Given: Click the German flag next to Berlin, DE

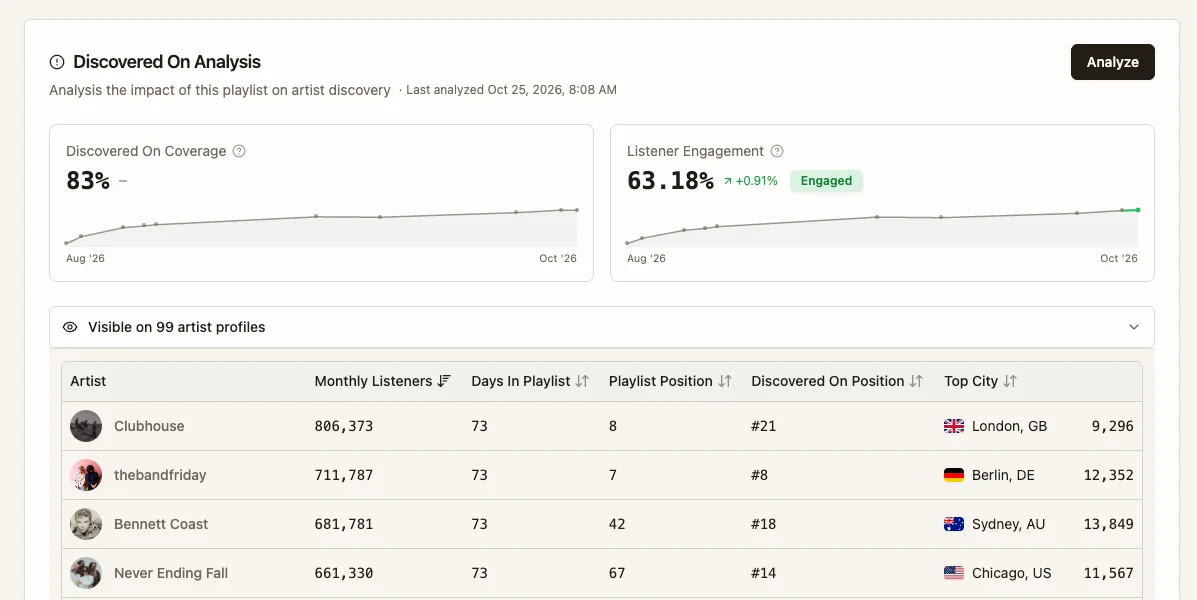Looking at the screenshot, I should click(x=953, y=475).
